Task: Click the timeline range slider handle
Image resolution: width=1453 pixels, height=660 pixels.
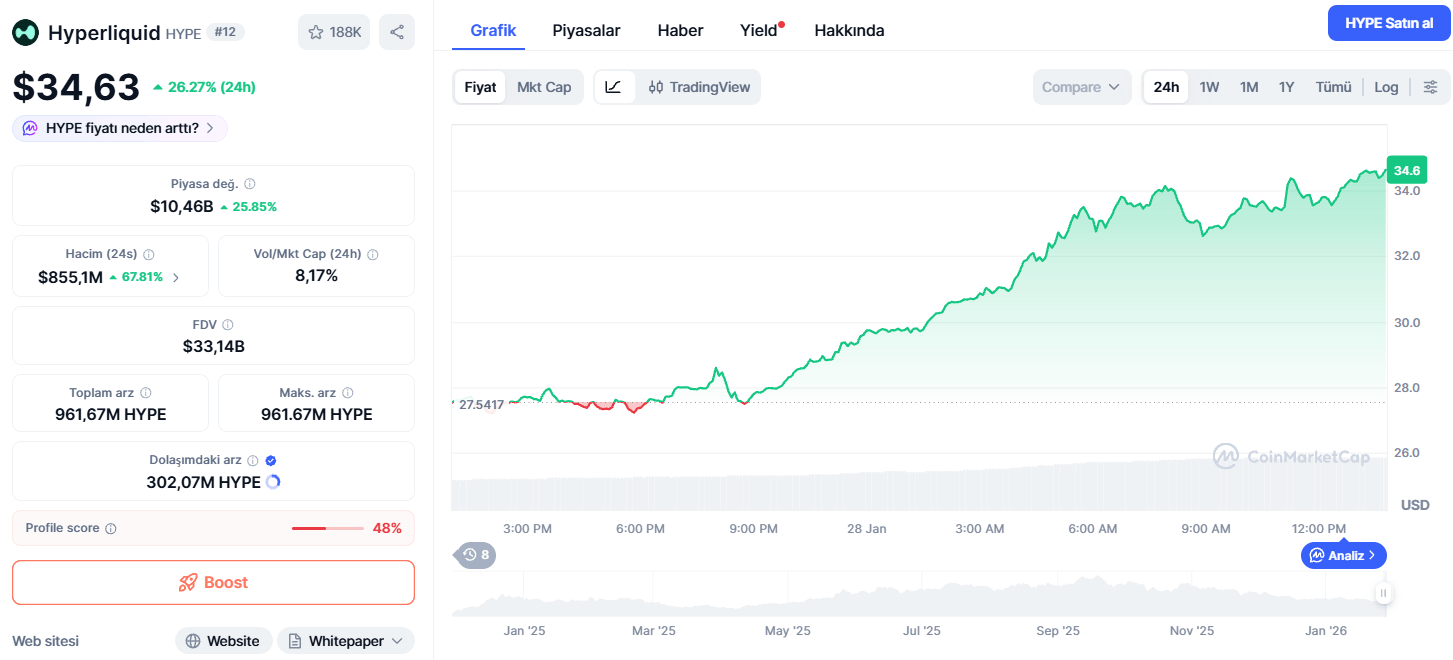Action: [1383, 593]
